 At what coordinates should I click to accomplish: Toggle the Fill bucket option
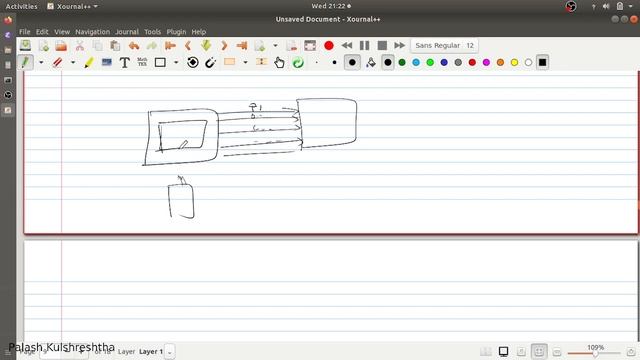pos(371,62)
